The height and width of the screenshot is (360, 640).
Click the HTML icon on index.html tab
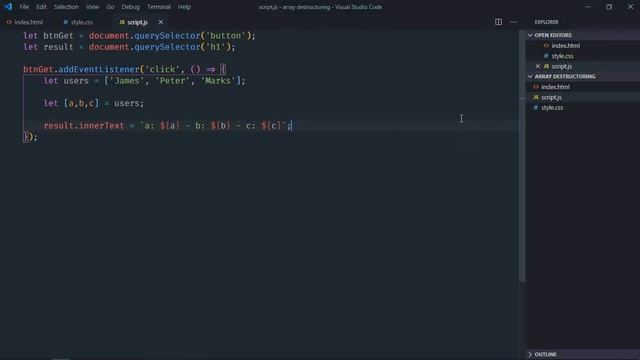point(9,22)
